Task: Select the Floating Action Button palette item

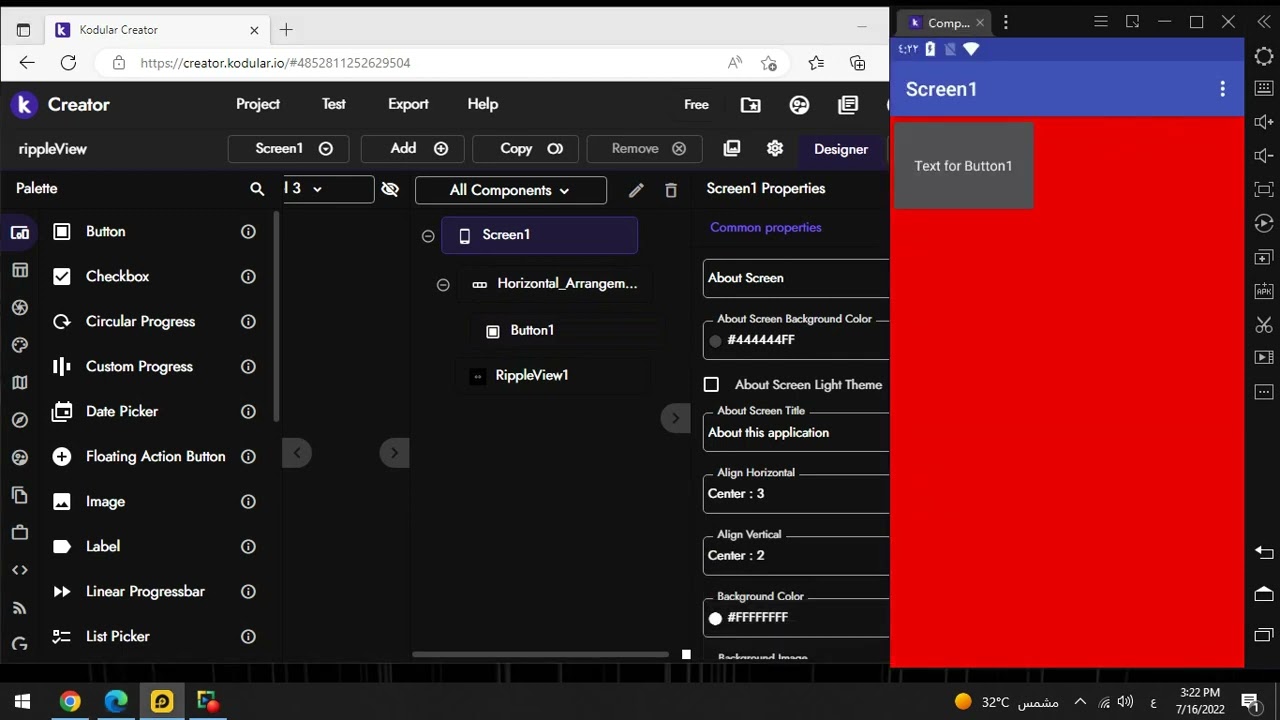Action: 155,457
